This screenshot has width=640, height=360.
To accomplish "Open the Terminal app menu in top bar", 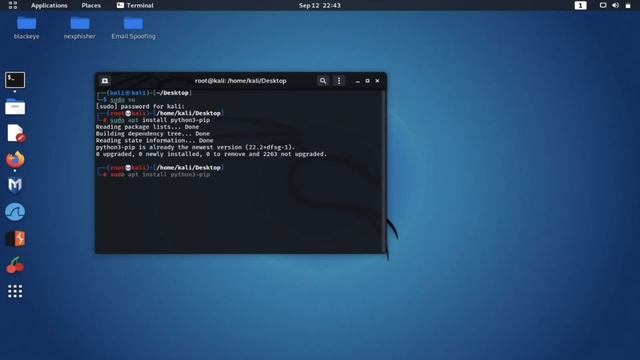I will click(135, 5).
